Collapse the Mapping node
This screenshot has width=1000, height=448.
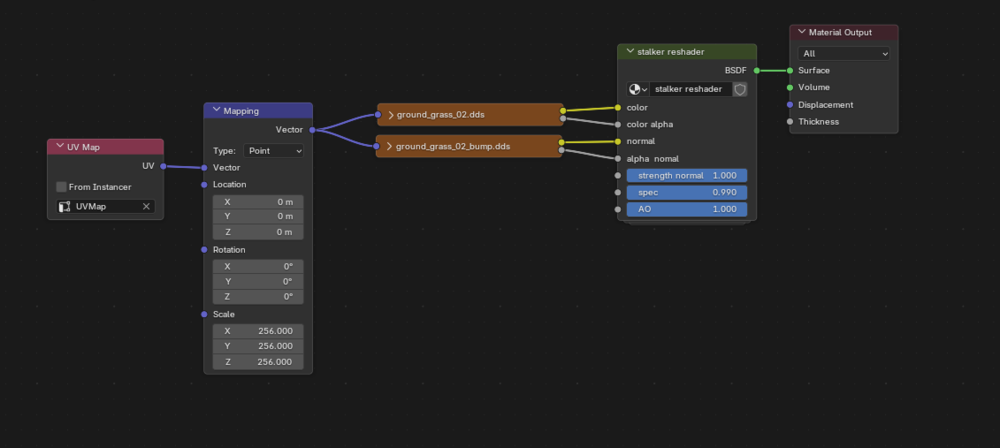(x=216, y=111)
